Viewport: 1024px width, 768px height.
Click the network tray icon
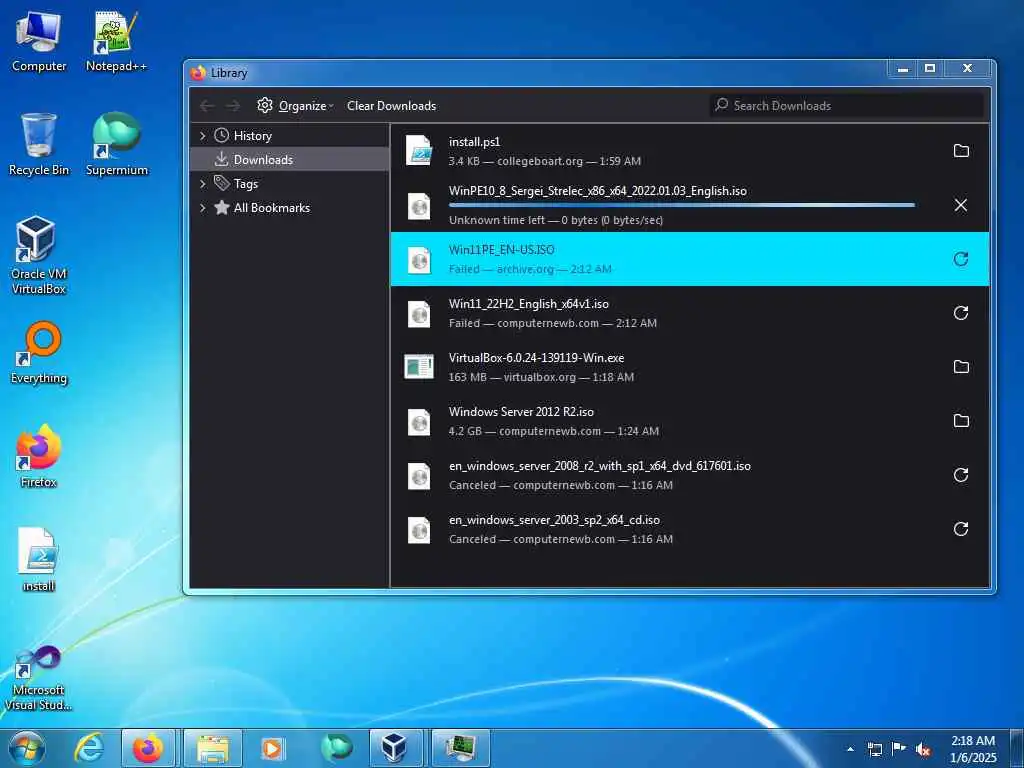click(x=874, y=750)
